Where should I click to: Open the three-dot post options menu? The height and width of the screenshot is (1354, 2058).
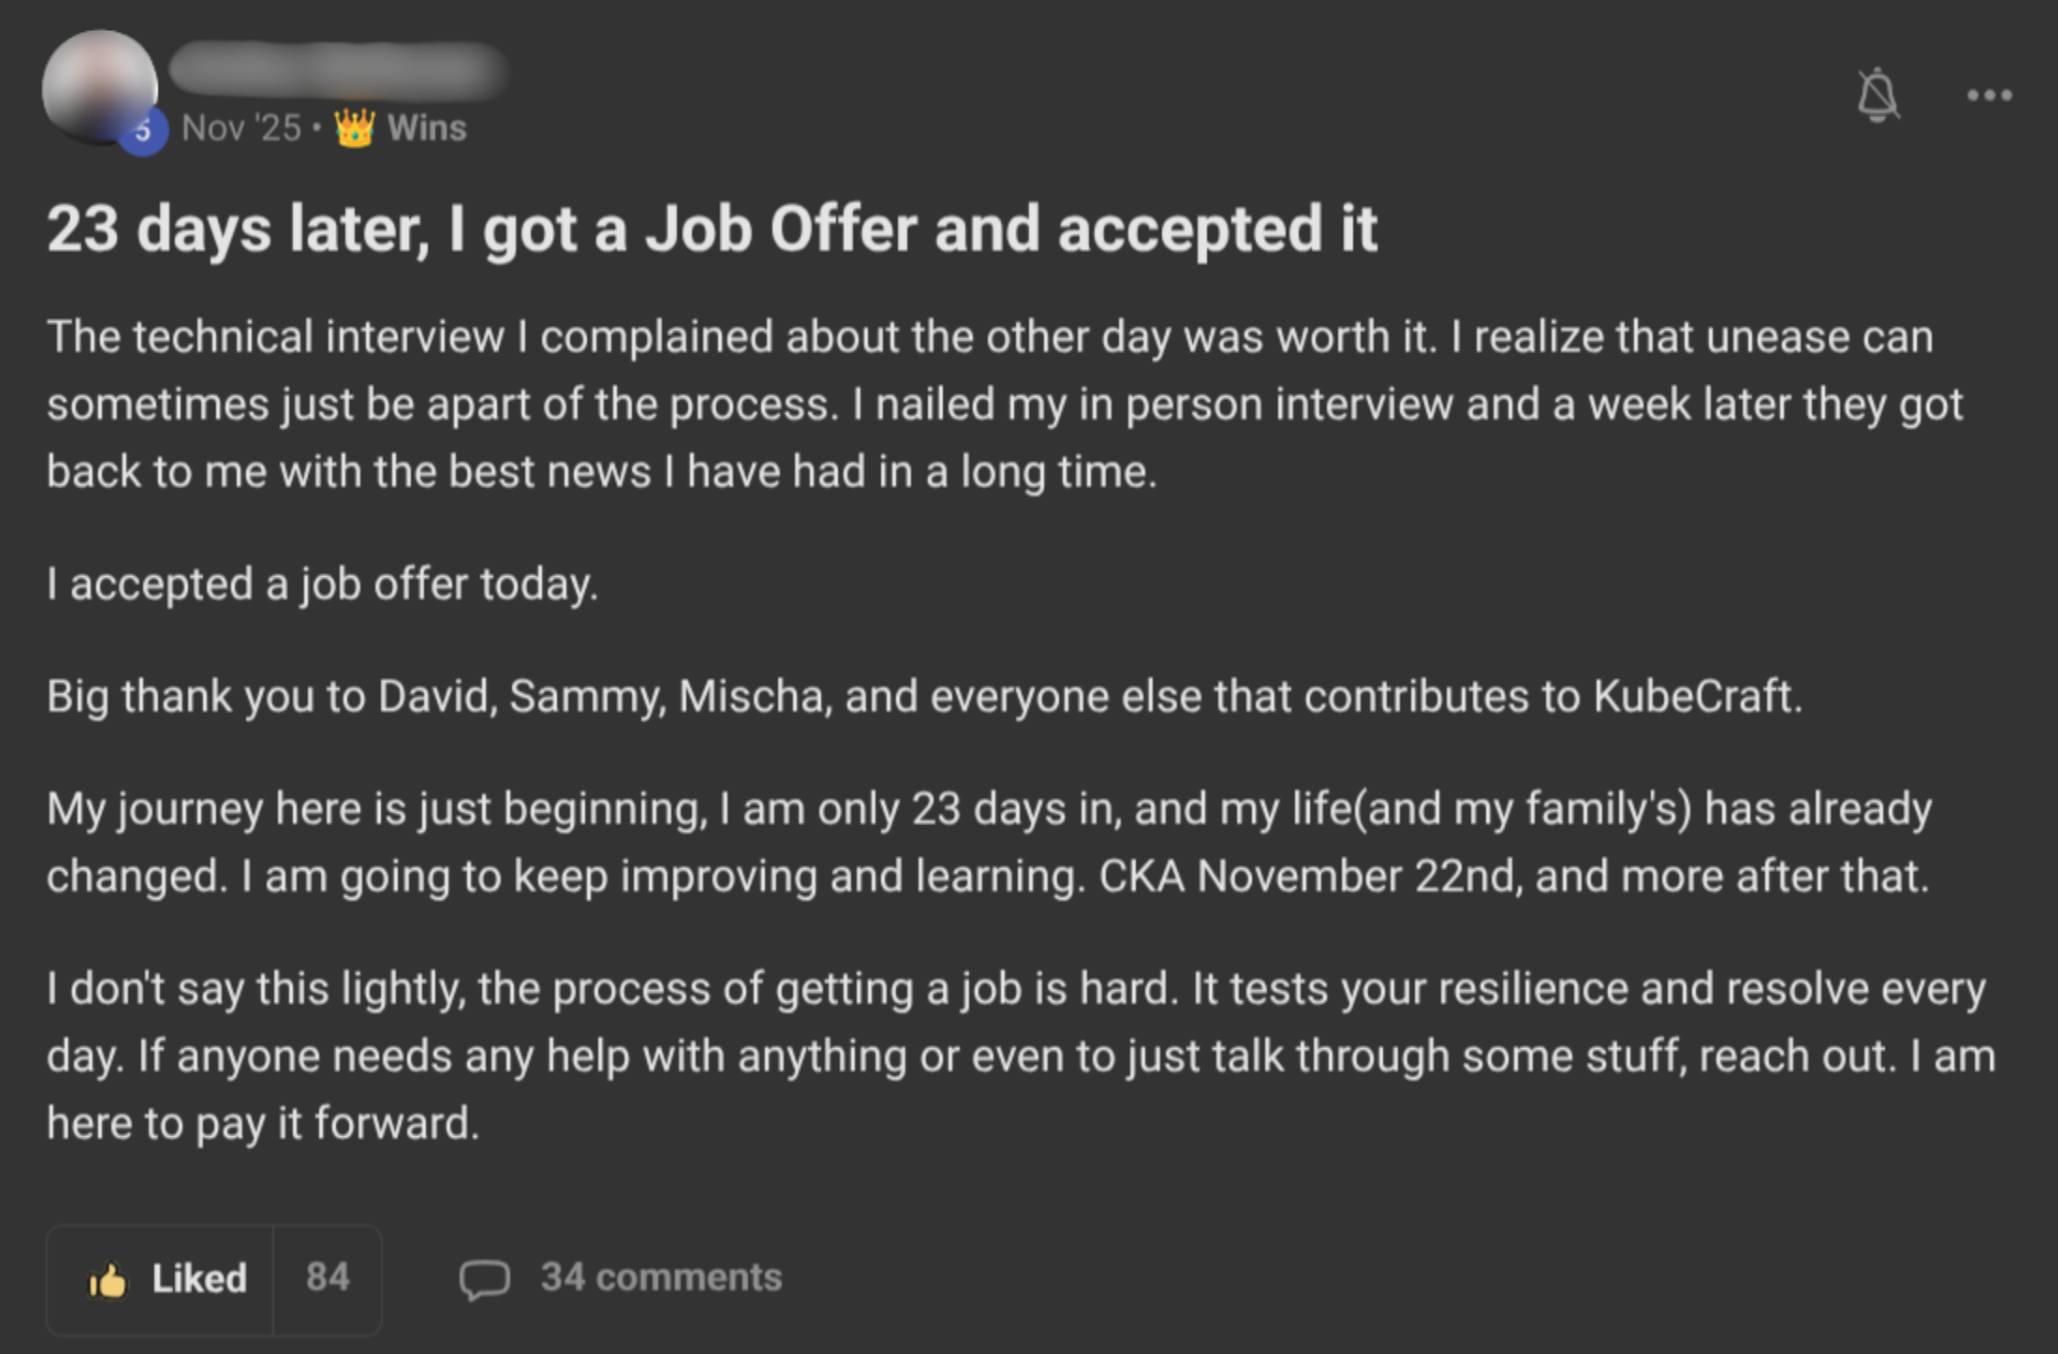pos(1989,96)
